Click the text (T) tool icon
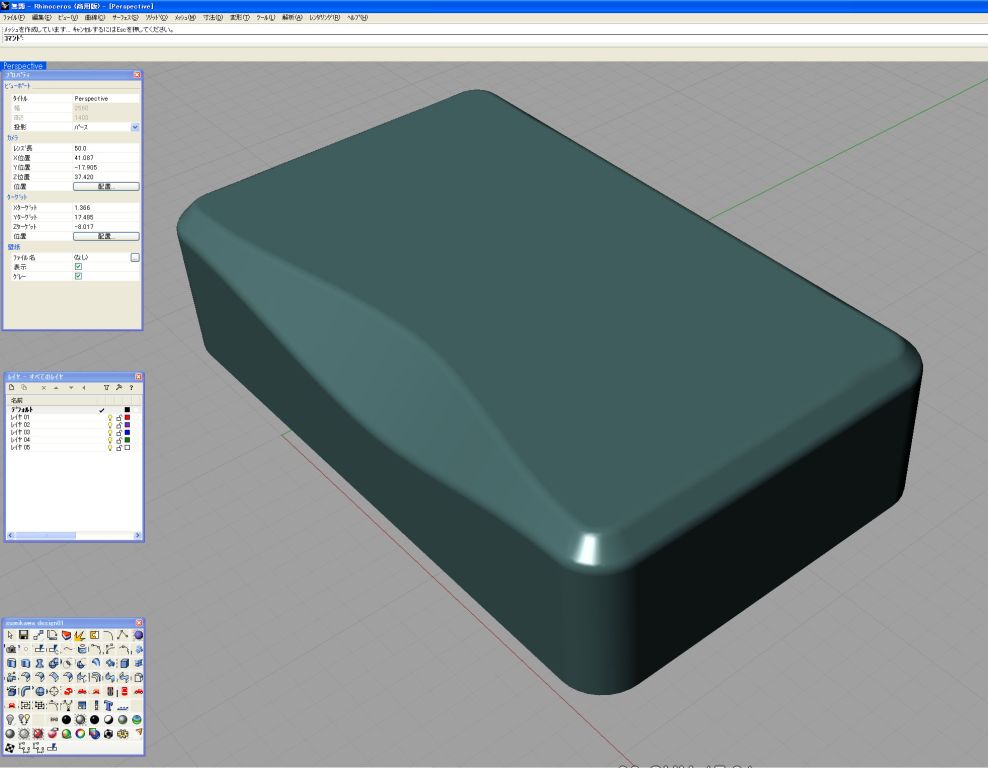Screen dimensions: 988x768 [x=108, y=705]
